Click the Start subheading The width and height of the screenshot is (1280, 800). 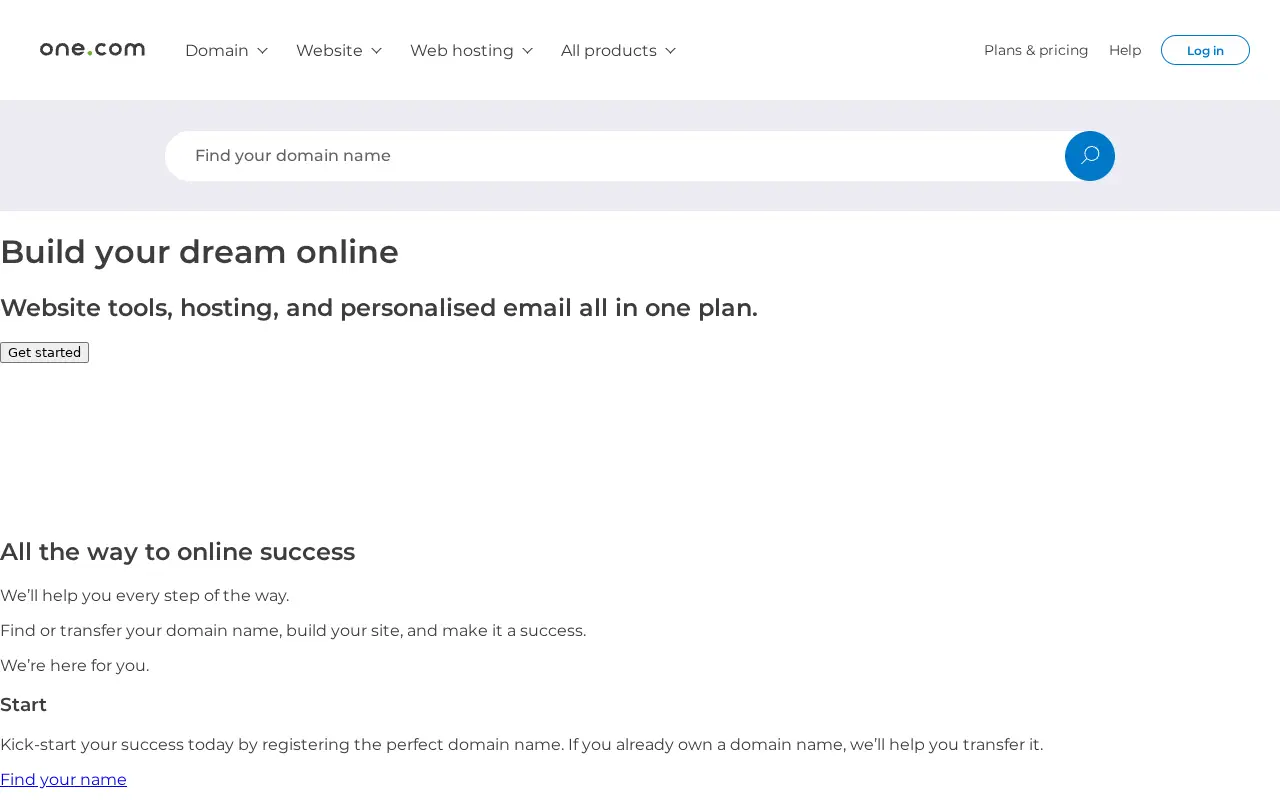point(23,705)
